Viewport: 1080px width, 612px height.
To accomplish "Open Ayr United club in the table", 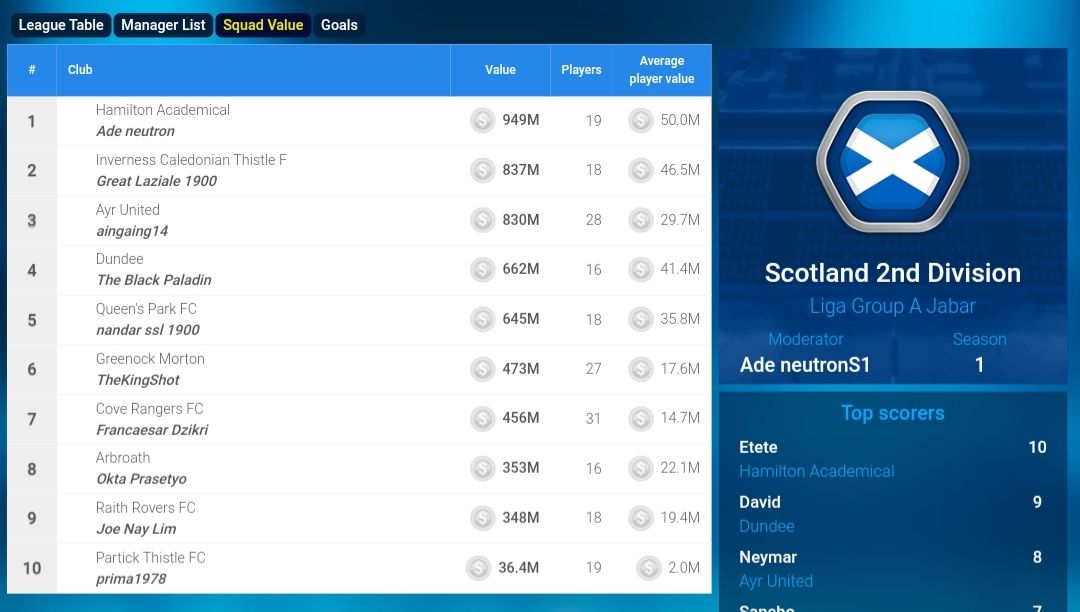I will click(x=127, y=210).
